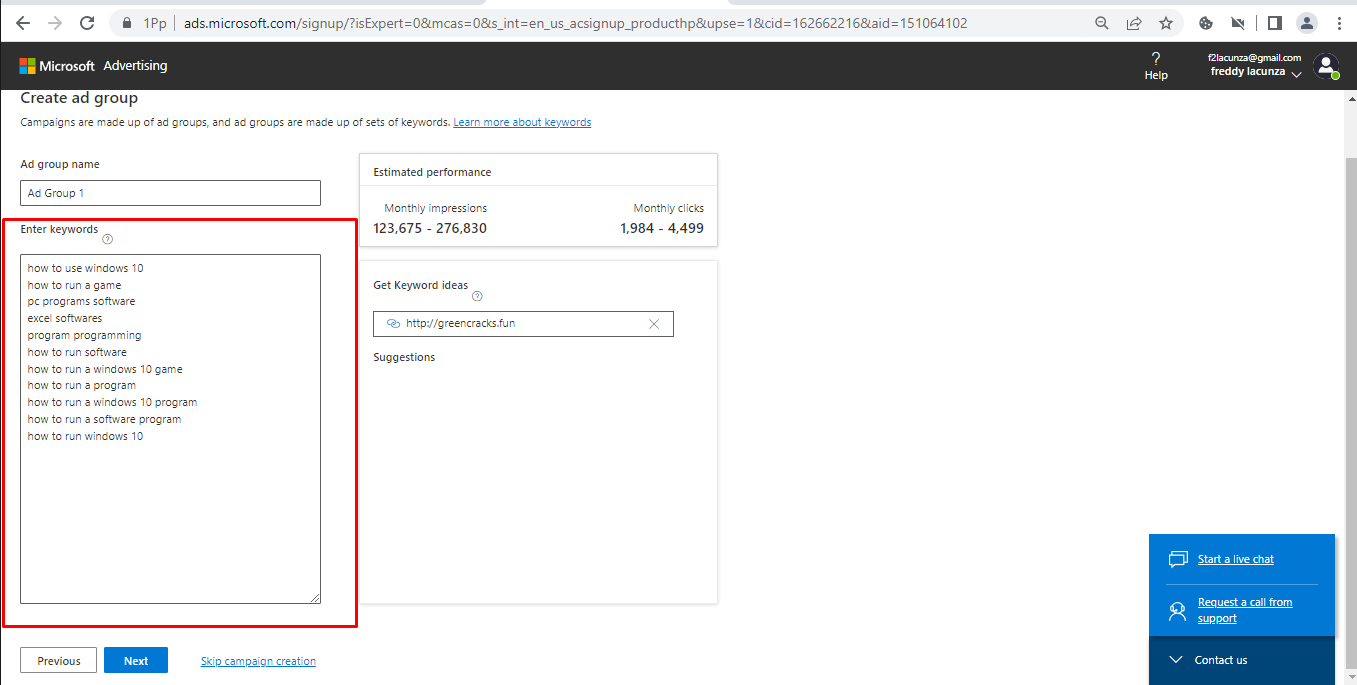Click the Next button
The image size is (1357, 685).
[136, 661]
